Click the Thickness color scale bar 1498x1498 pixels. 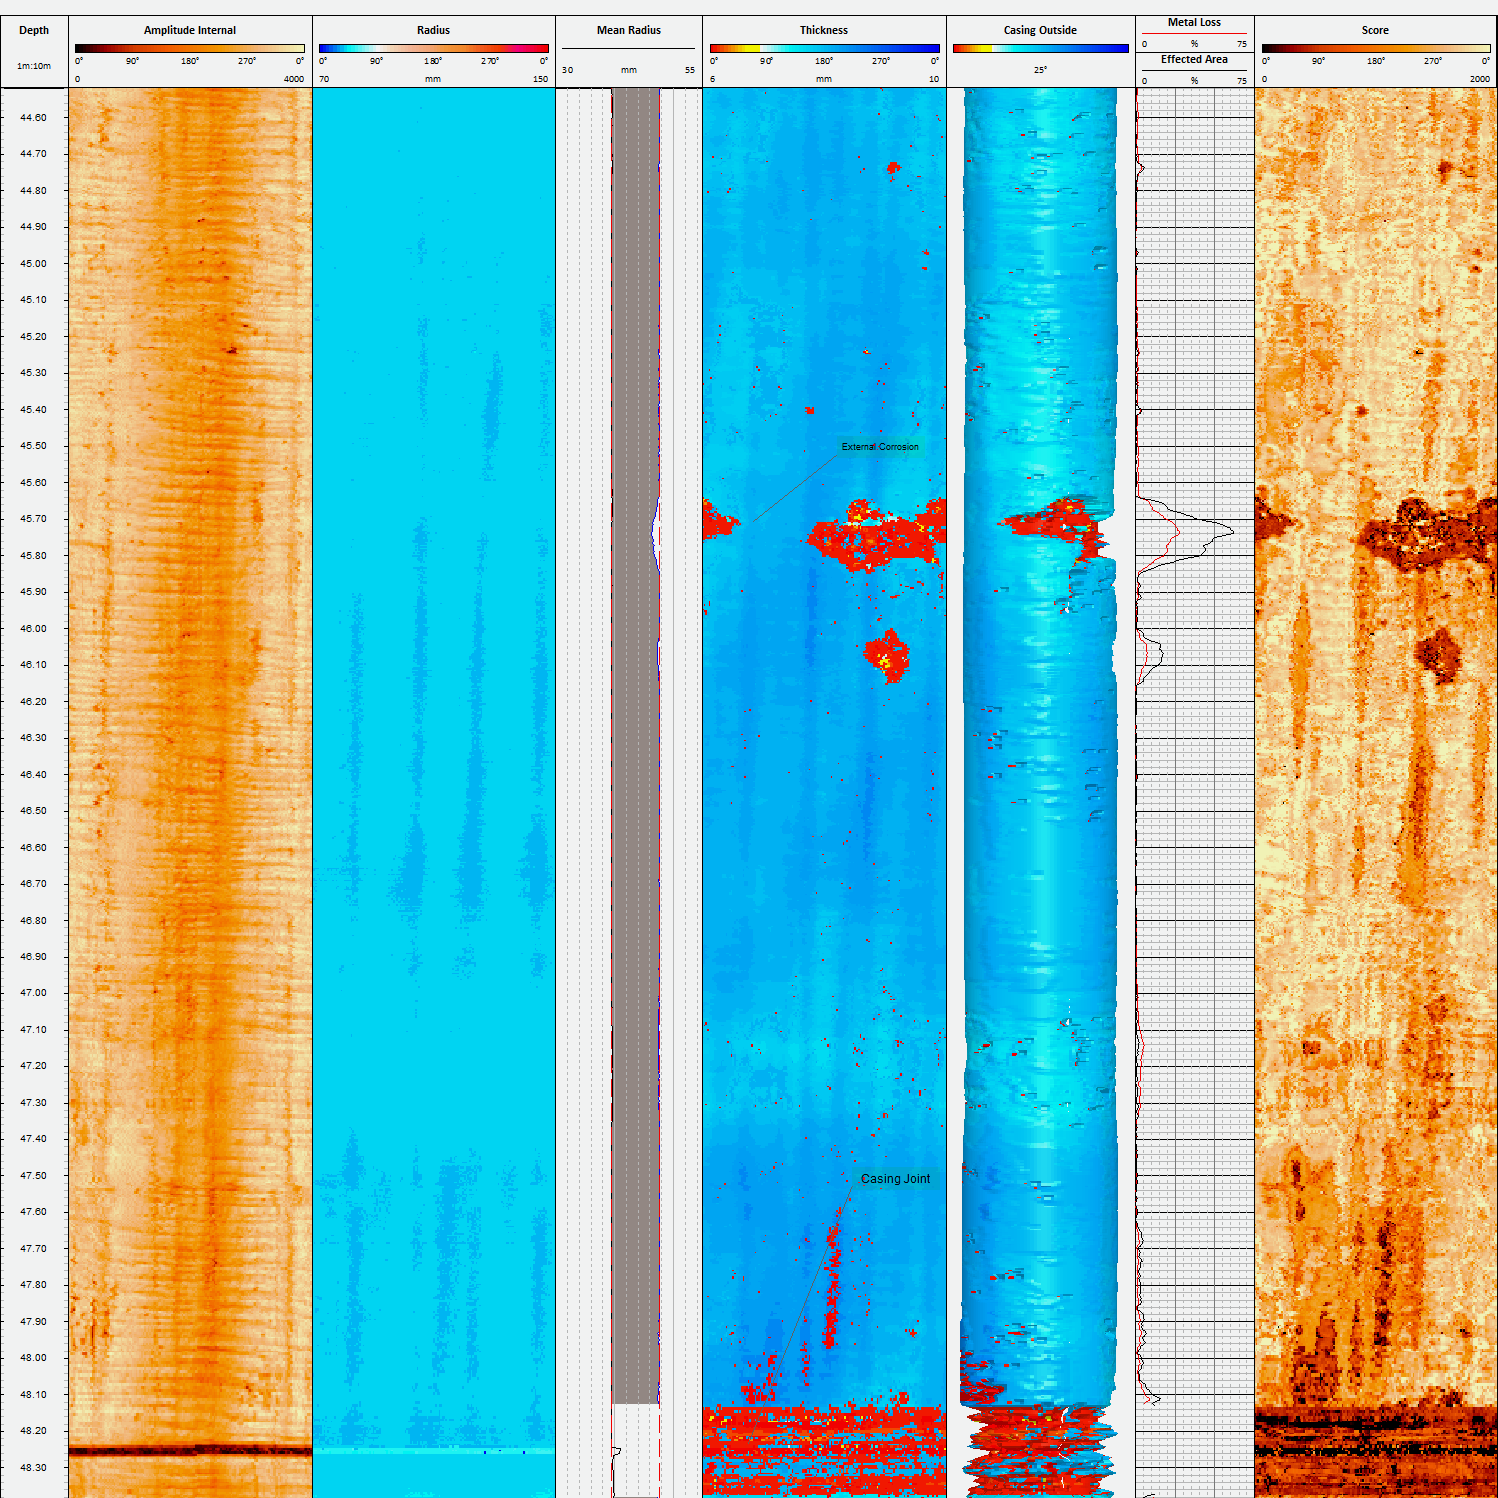tap(824, 48)
